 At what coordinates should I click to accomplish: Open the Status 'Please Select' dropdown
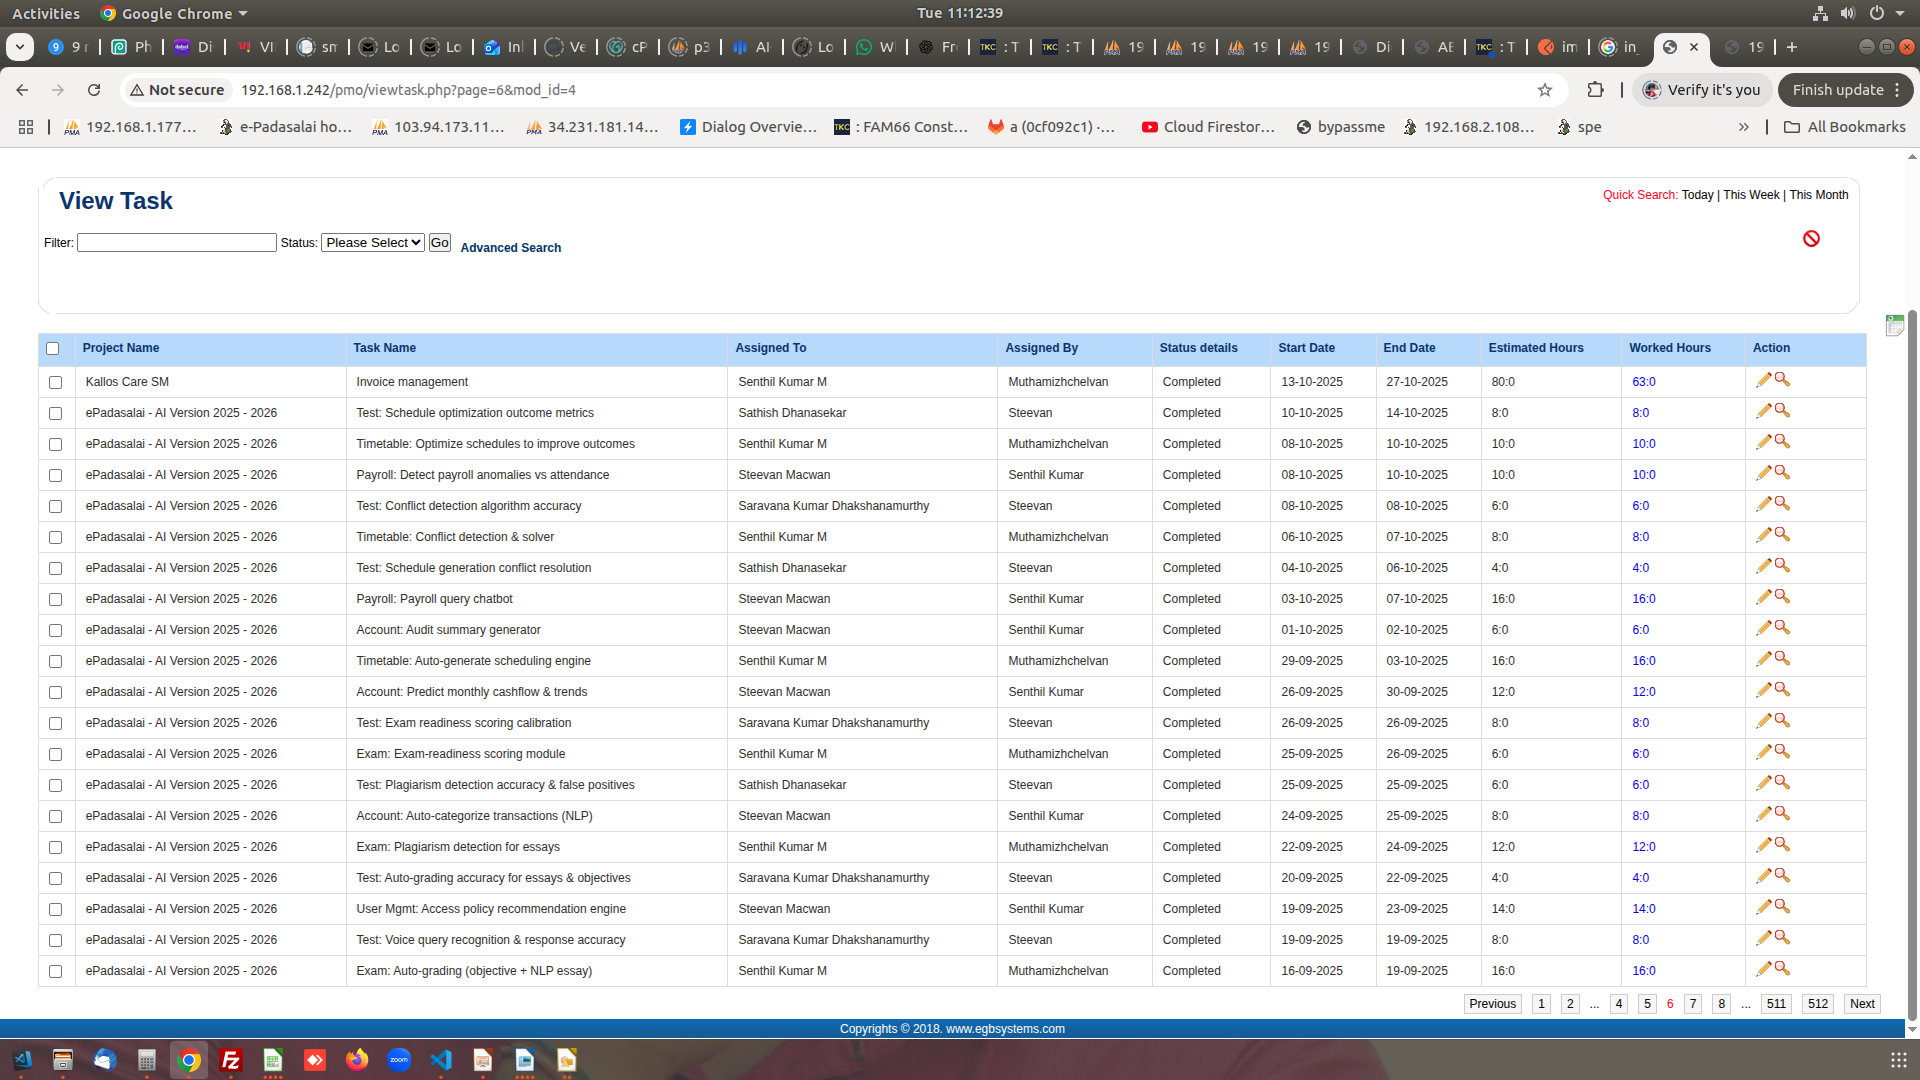point(373,243)
